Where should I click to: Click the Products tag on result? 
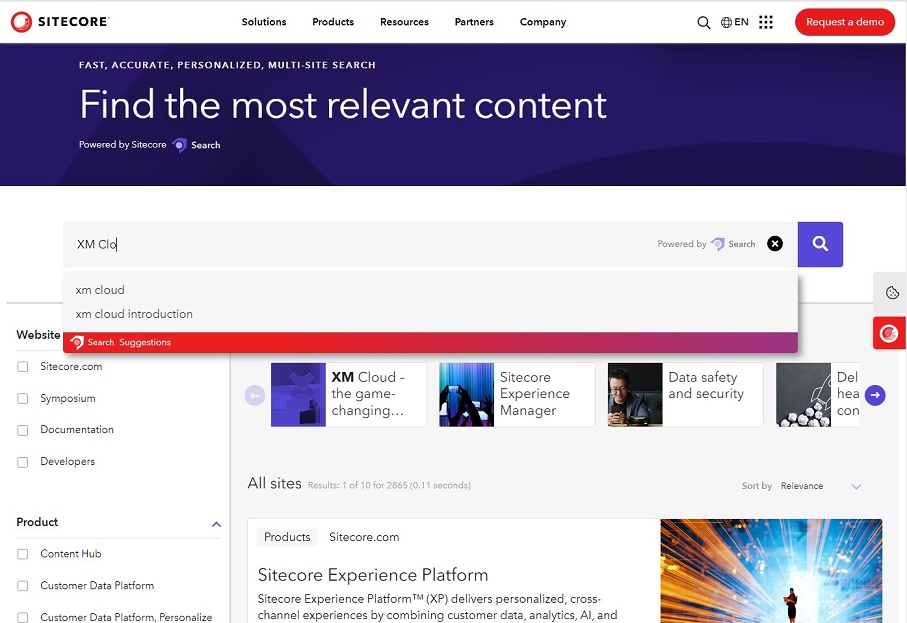tap(287, 537)
